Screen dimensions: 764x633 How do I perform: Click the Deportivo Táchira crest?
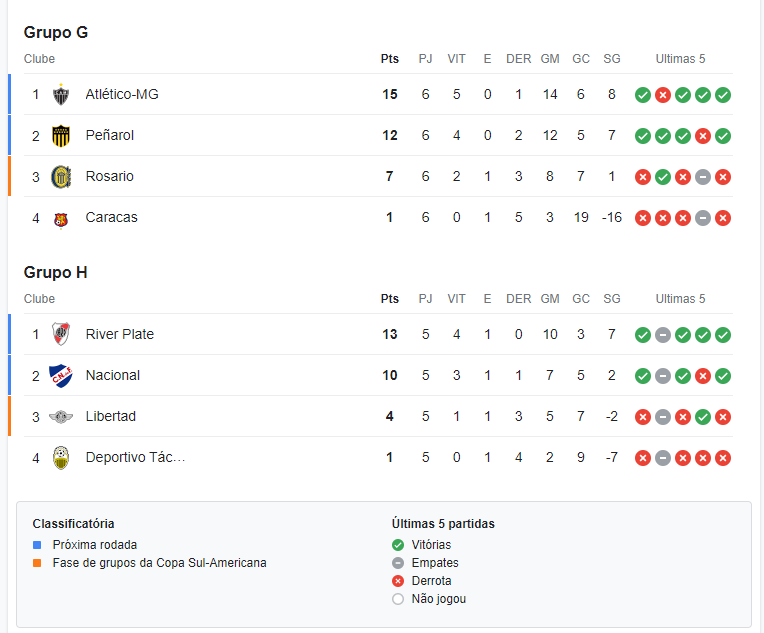tap(61, 458)
